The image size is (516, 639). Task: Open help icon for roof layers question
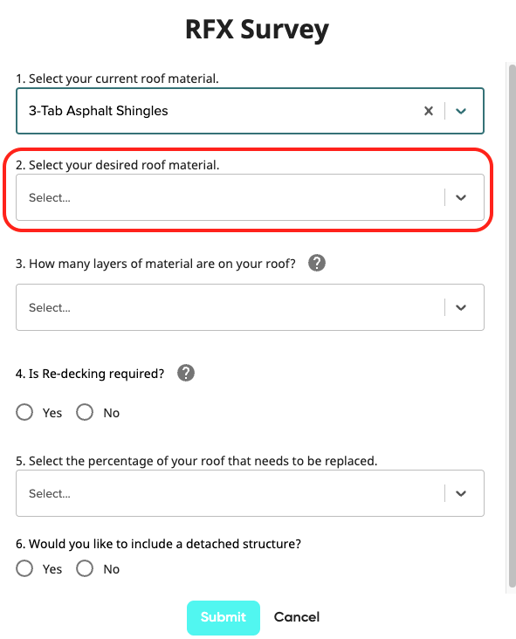tap(317, 263)
